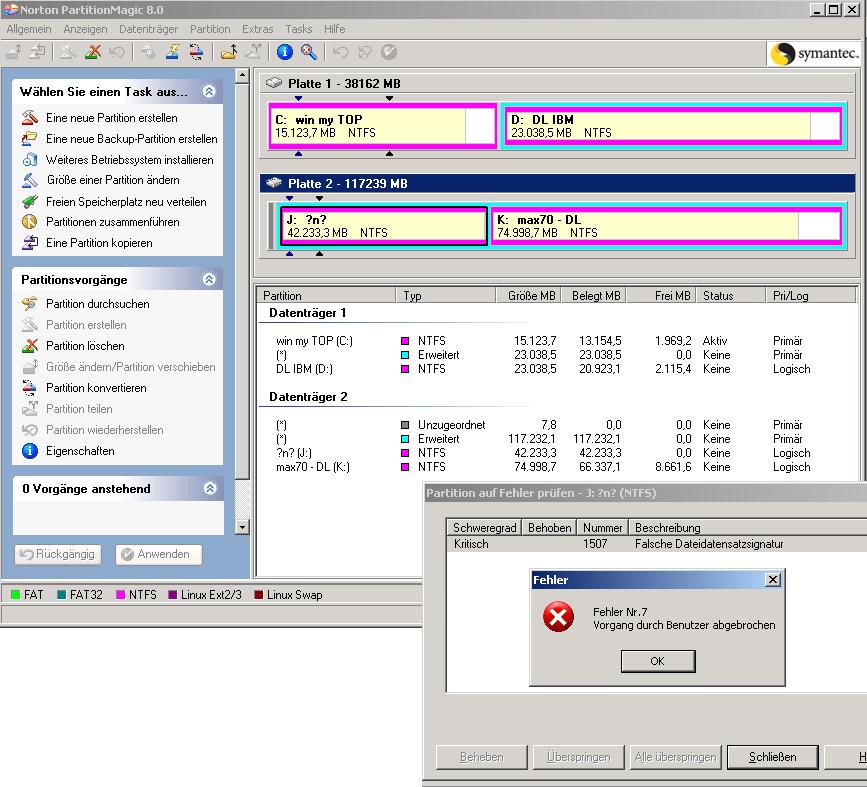Click the Beheben button
Image resolution: width=867 pixels, height=787 pixels.
point(482,757)
